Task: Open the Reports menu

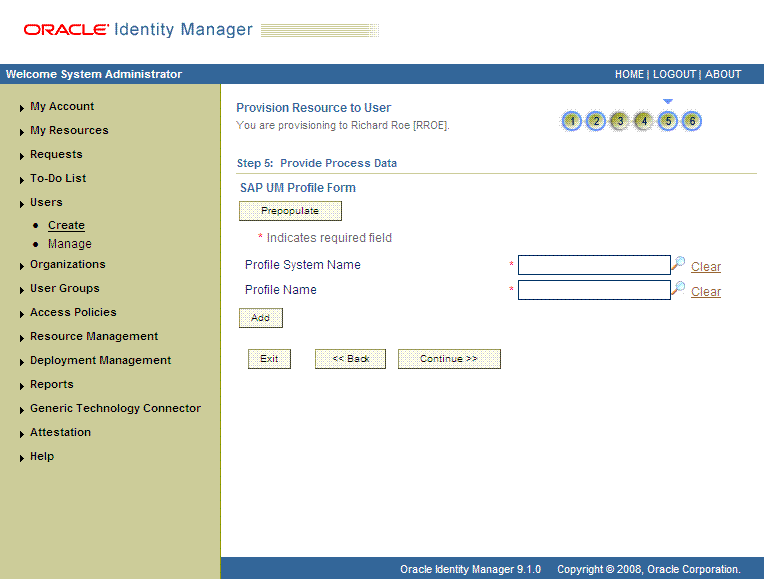Action: 52,384
